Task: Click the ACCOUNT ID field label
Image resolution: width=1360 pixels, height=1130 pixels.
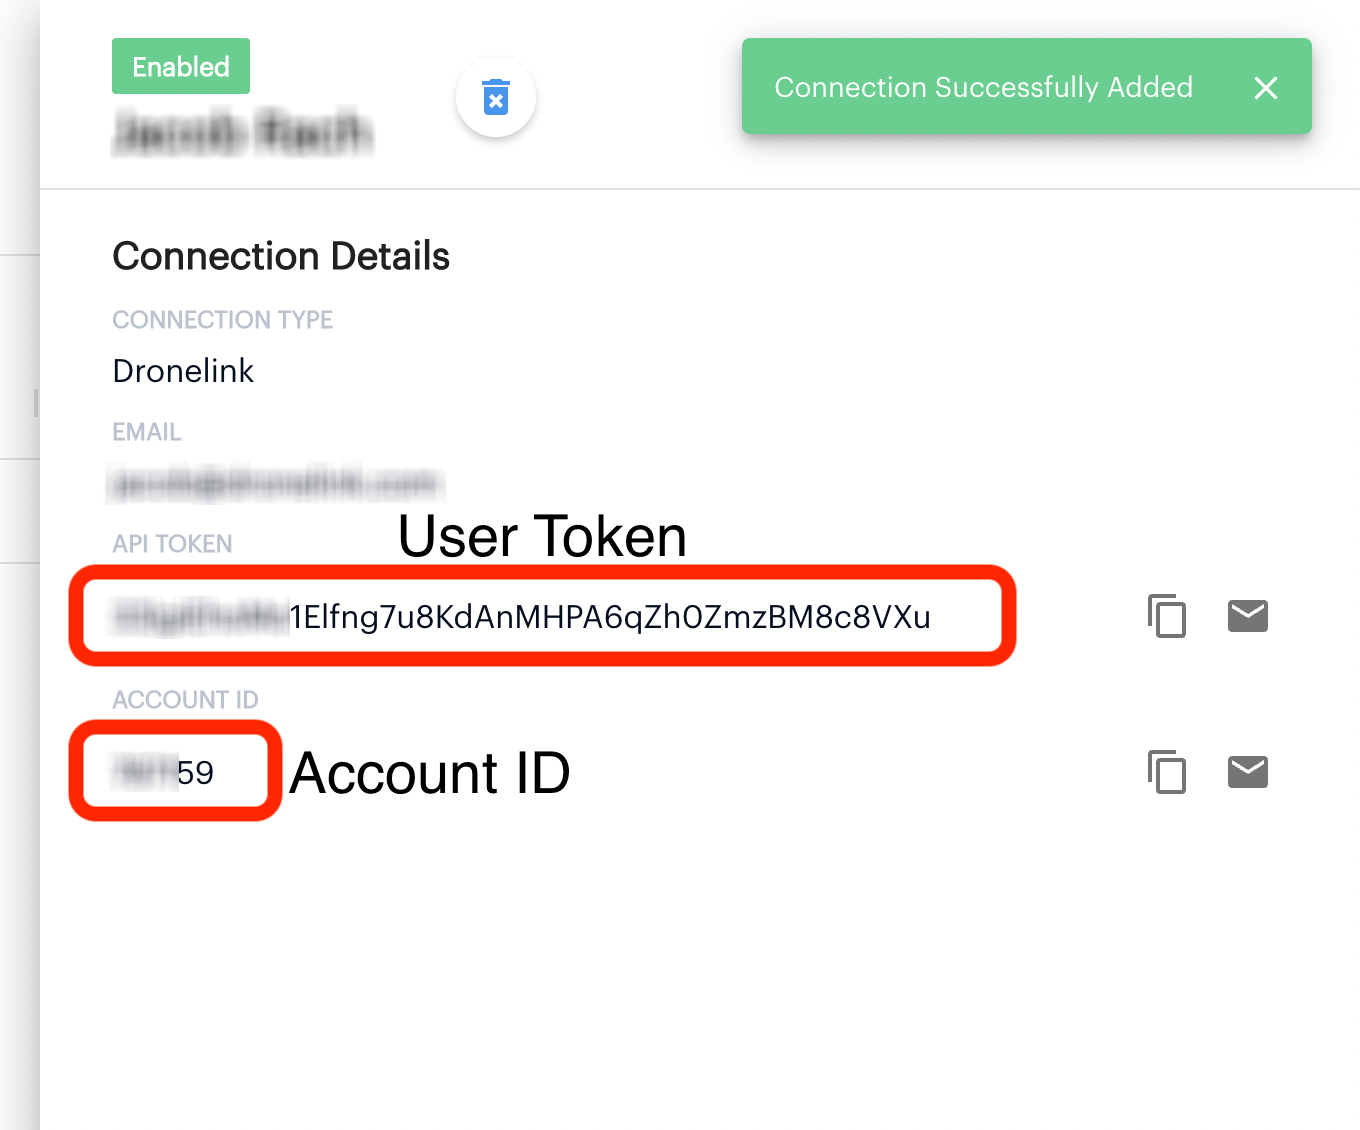Action: click(185, 700)
